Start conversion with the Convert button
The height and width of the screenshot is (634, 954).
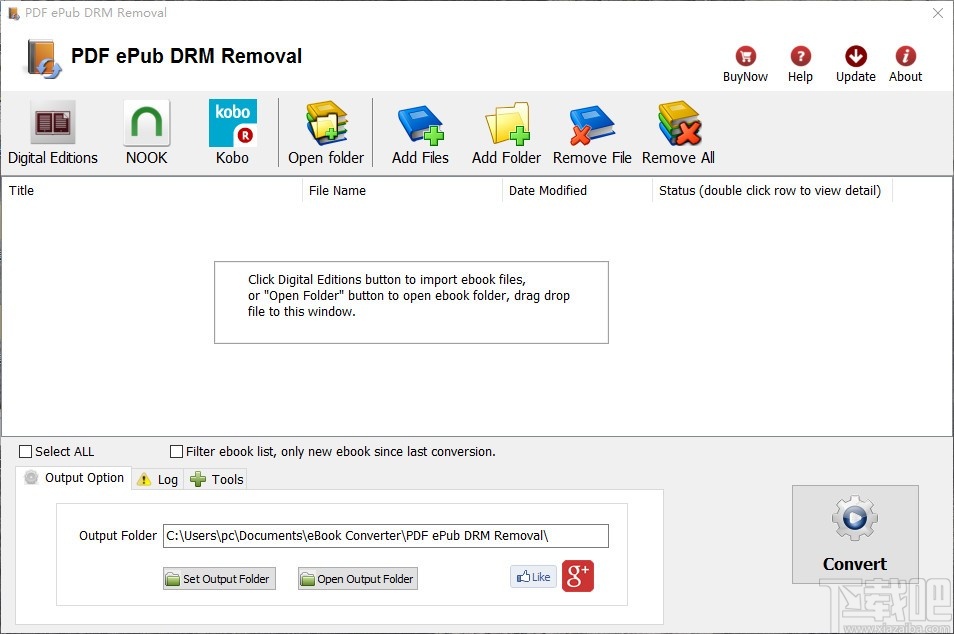tap(855, 534)
